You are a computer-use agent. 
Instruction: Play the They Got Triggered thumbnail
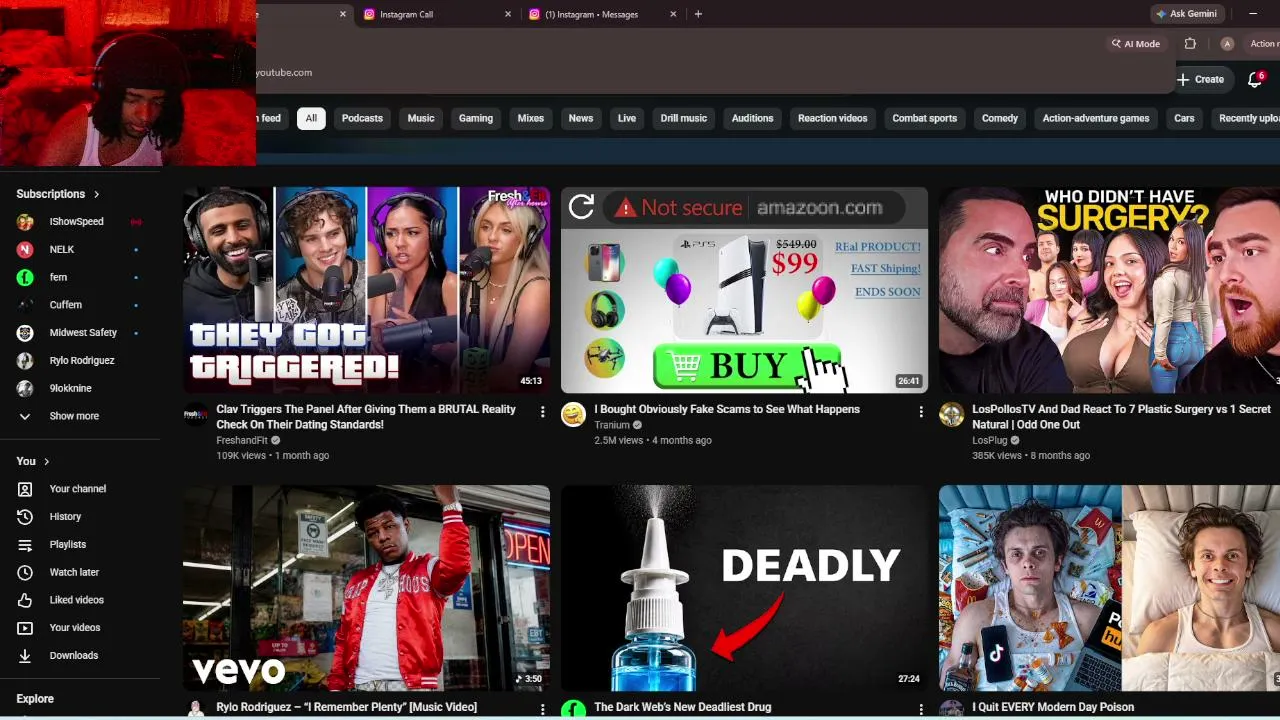click(366, 290)
